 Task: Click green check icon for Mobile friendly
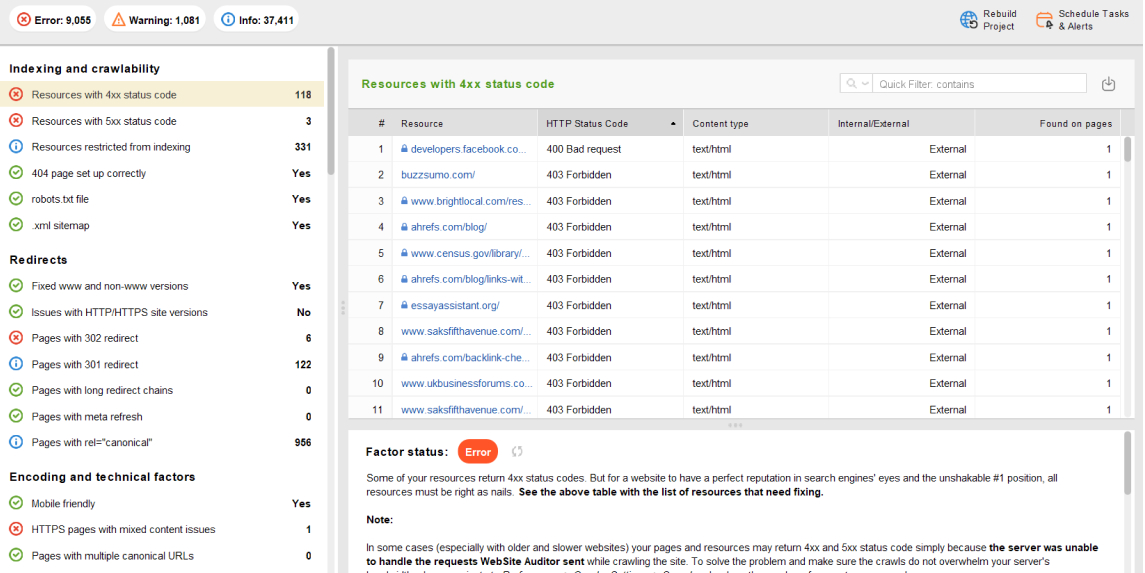point(16,503)
